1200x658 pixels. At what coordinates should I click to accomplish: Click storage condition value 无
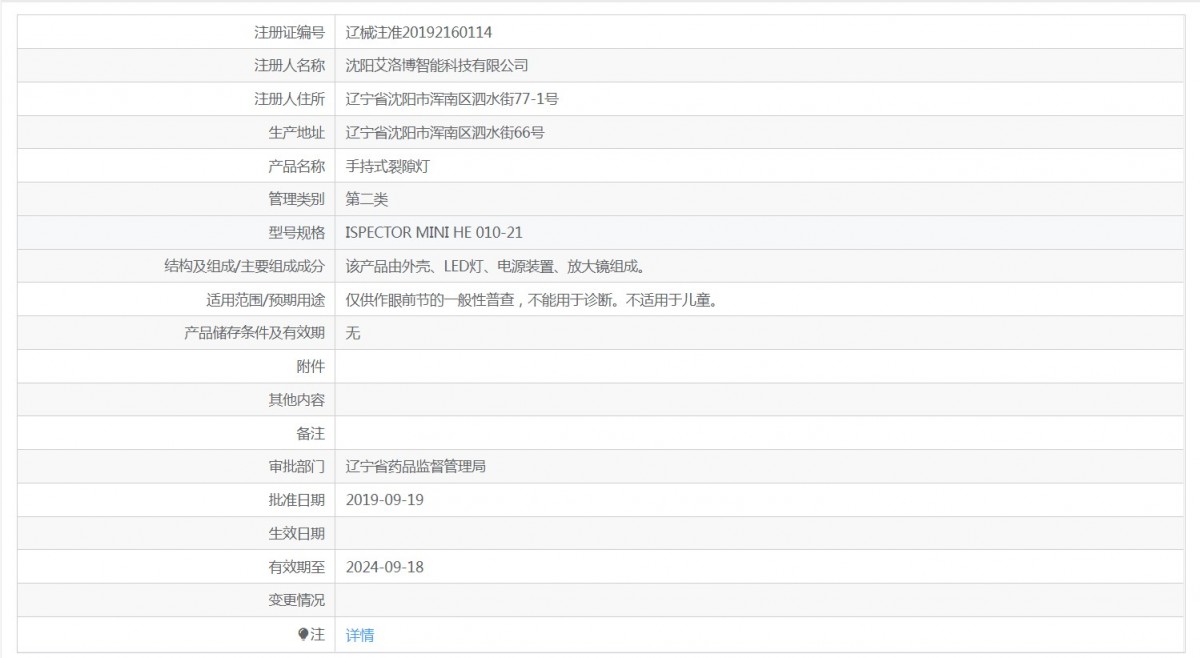click(353, 333)
